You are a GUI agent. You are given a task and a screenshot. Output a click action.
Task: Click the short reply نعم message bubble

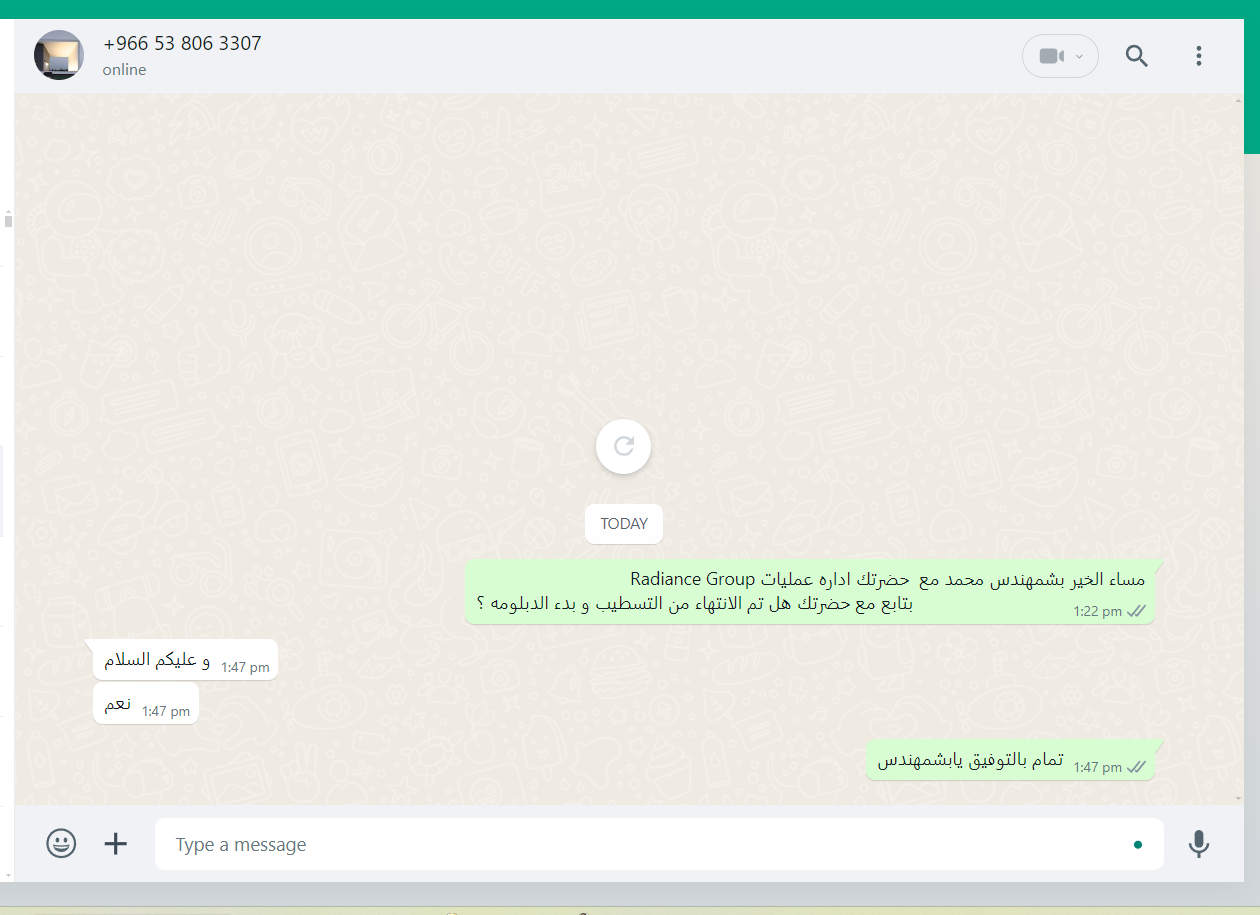(146, 704)
